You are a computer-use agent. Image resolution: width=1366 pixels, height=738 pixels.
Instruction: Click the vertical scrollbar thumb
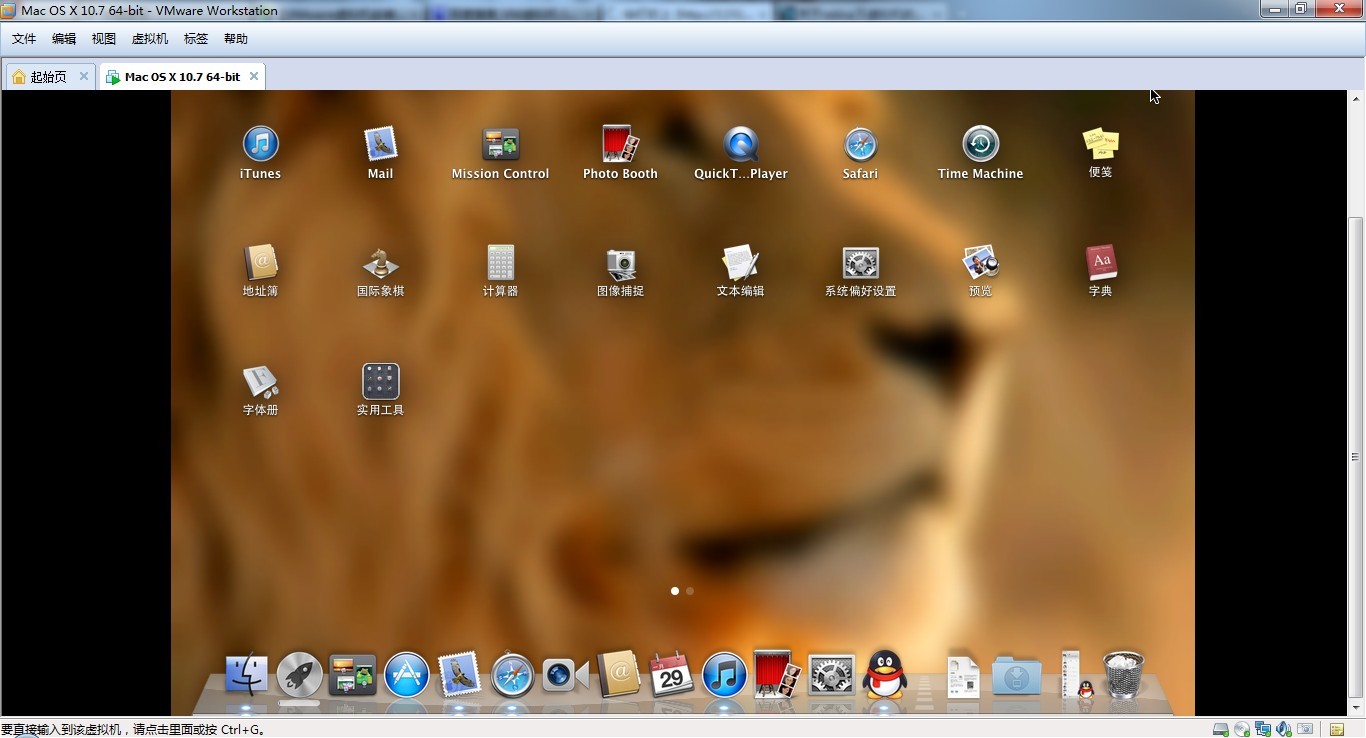coord(1356,458)
